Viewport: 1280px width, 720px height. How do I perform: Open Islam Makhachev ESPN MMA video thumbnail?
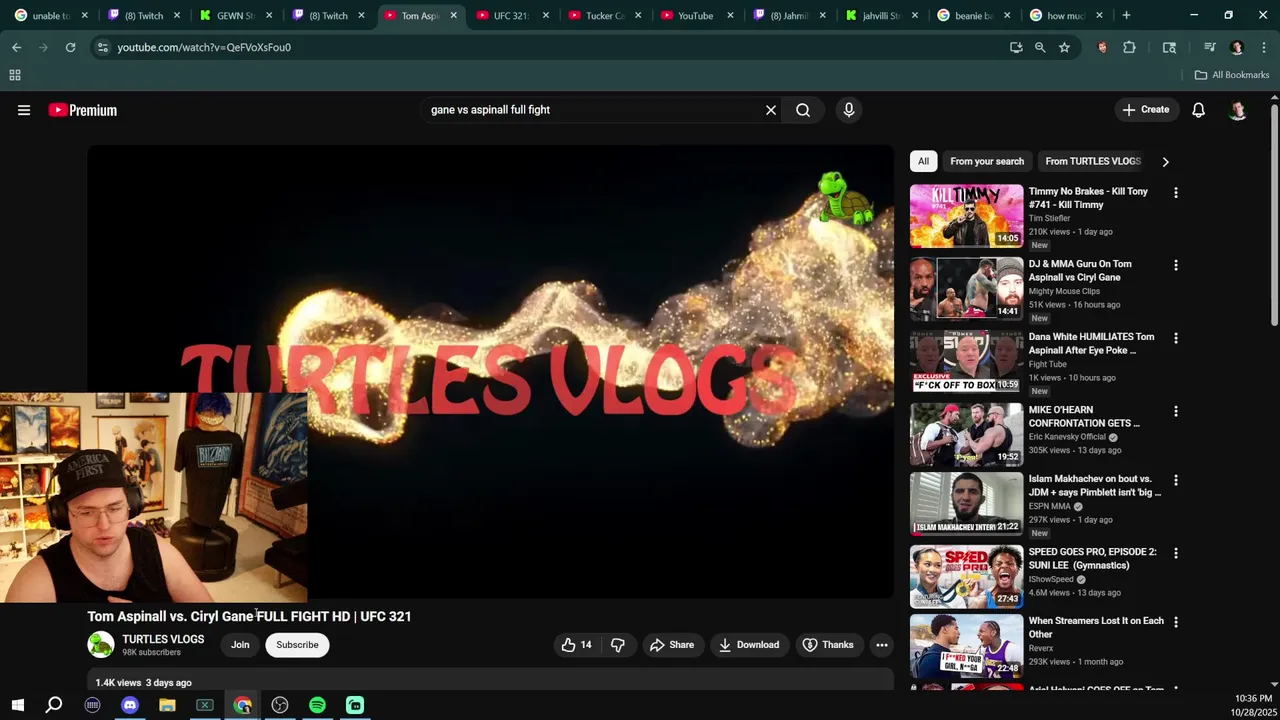[x=966, y=504]
